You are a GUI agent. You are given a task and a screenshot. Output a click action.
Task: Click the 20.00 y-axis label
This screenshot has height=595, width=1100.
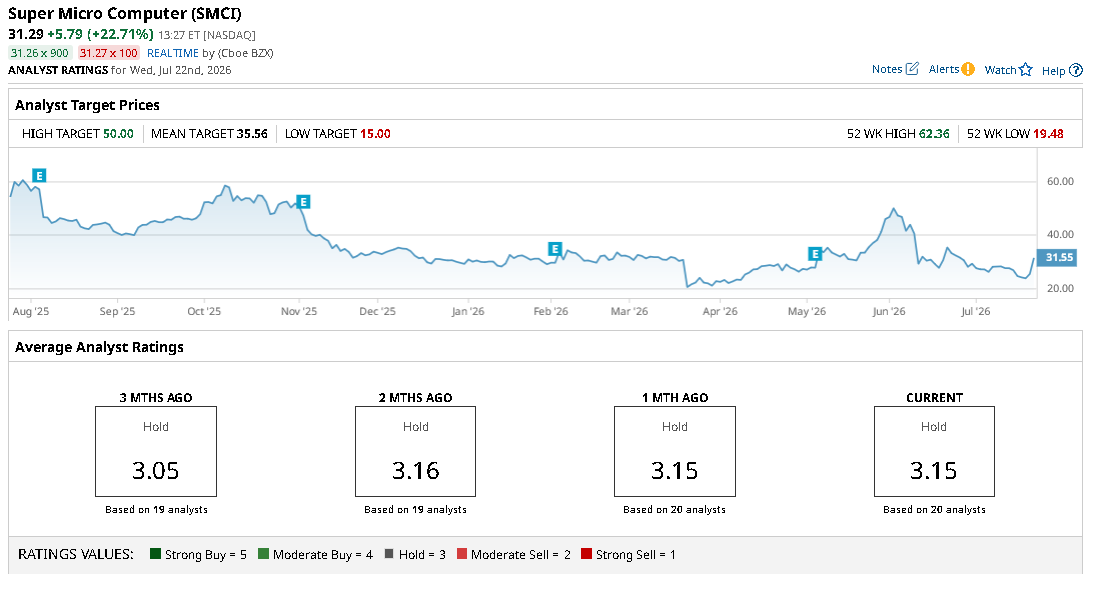[x=1060, y=288]
